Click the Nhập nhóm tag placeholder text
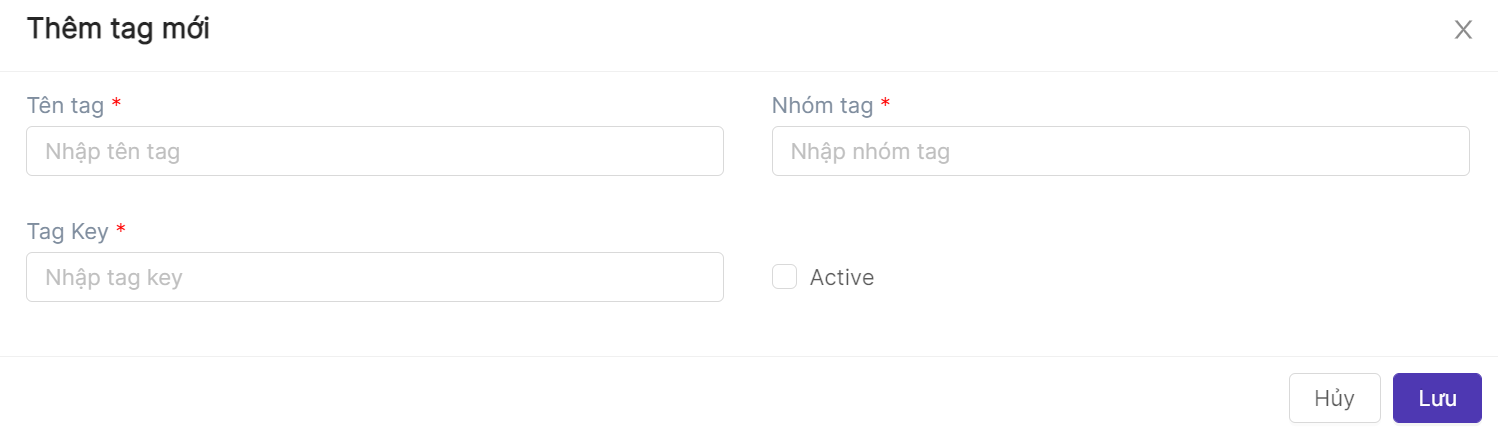 870,152
